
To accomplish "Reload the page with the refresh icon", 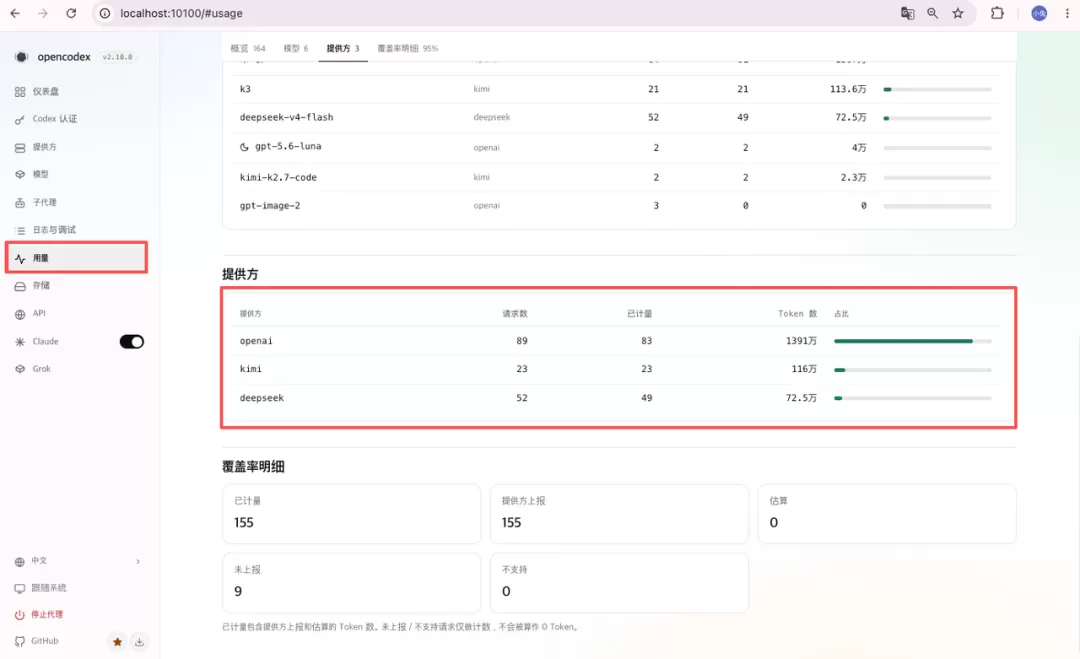I will click(71, 13).
